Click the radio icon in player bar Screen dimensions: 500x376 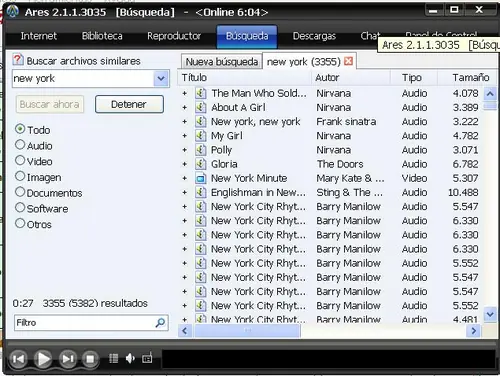point(147,358)
